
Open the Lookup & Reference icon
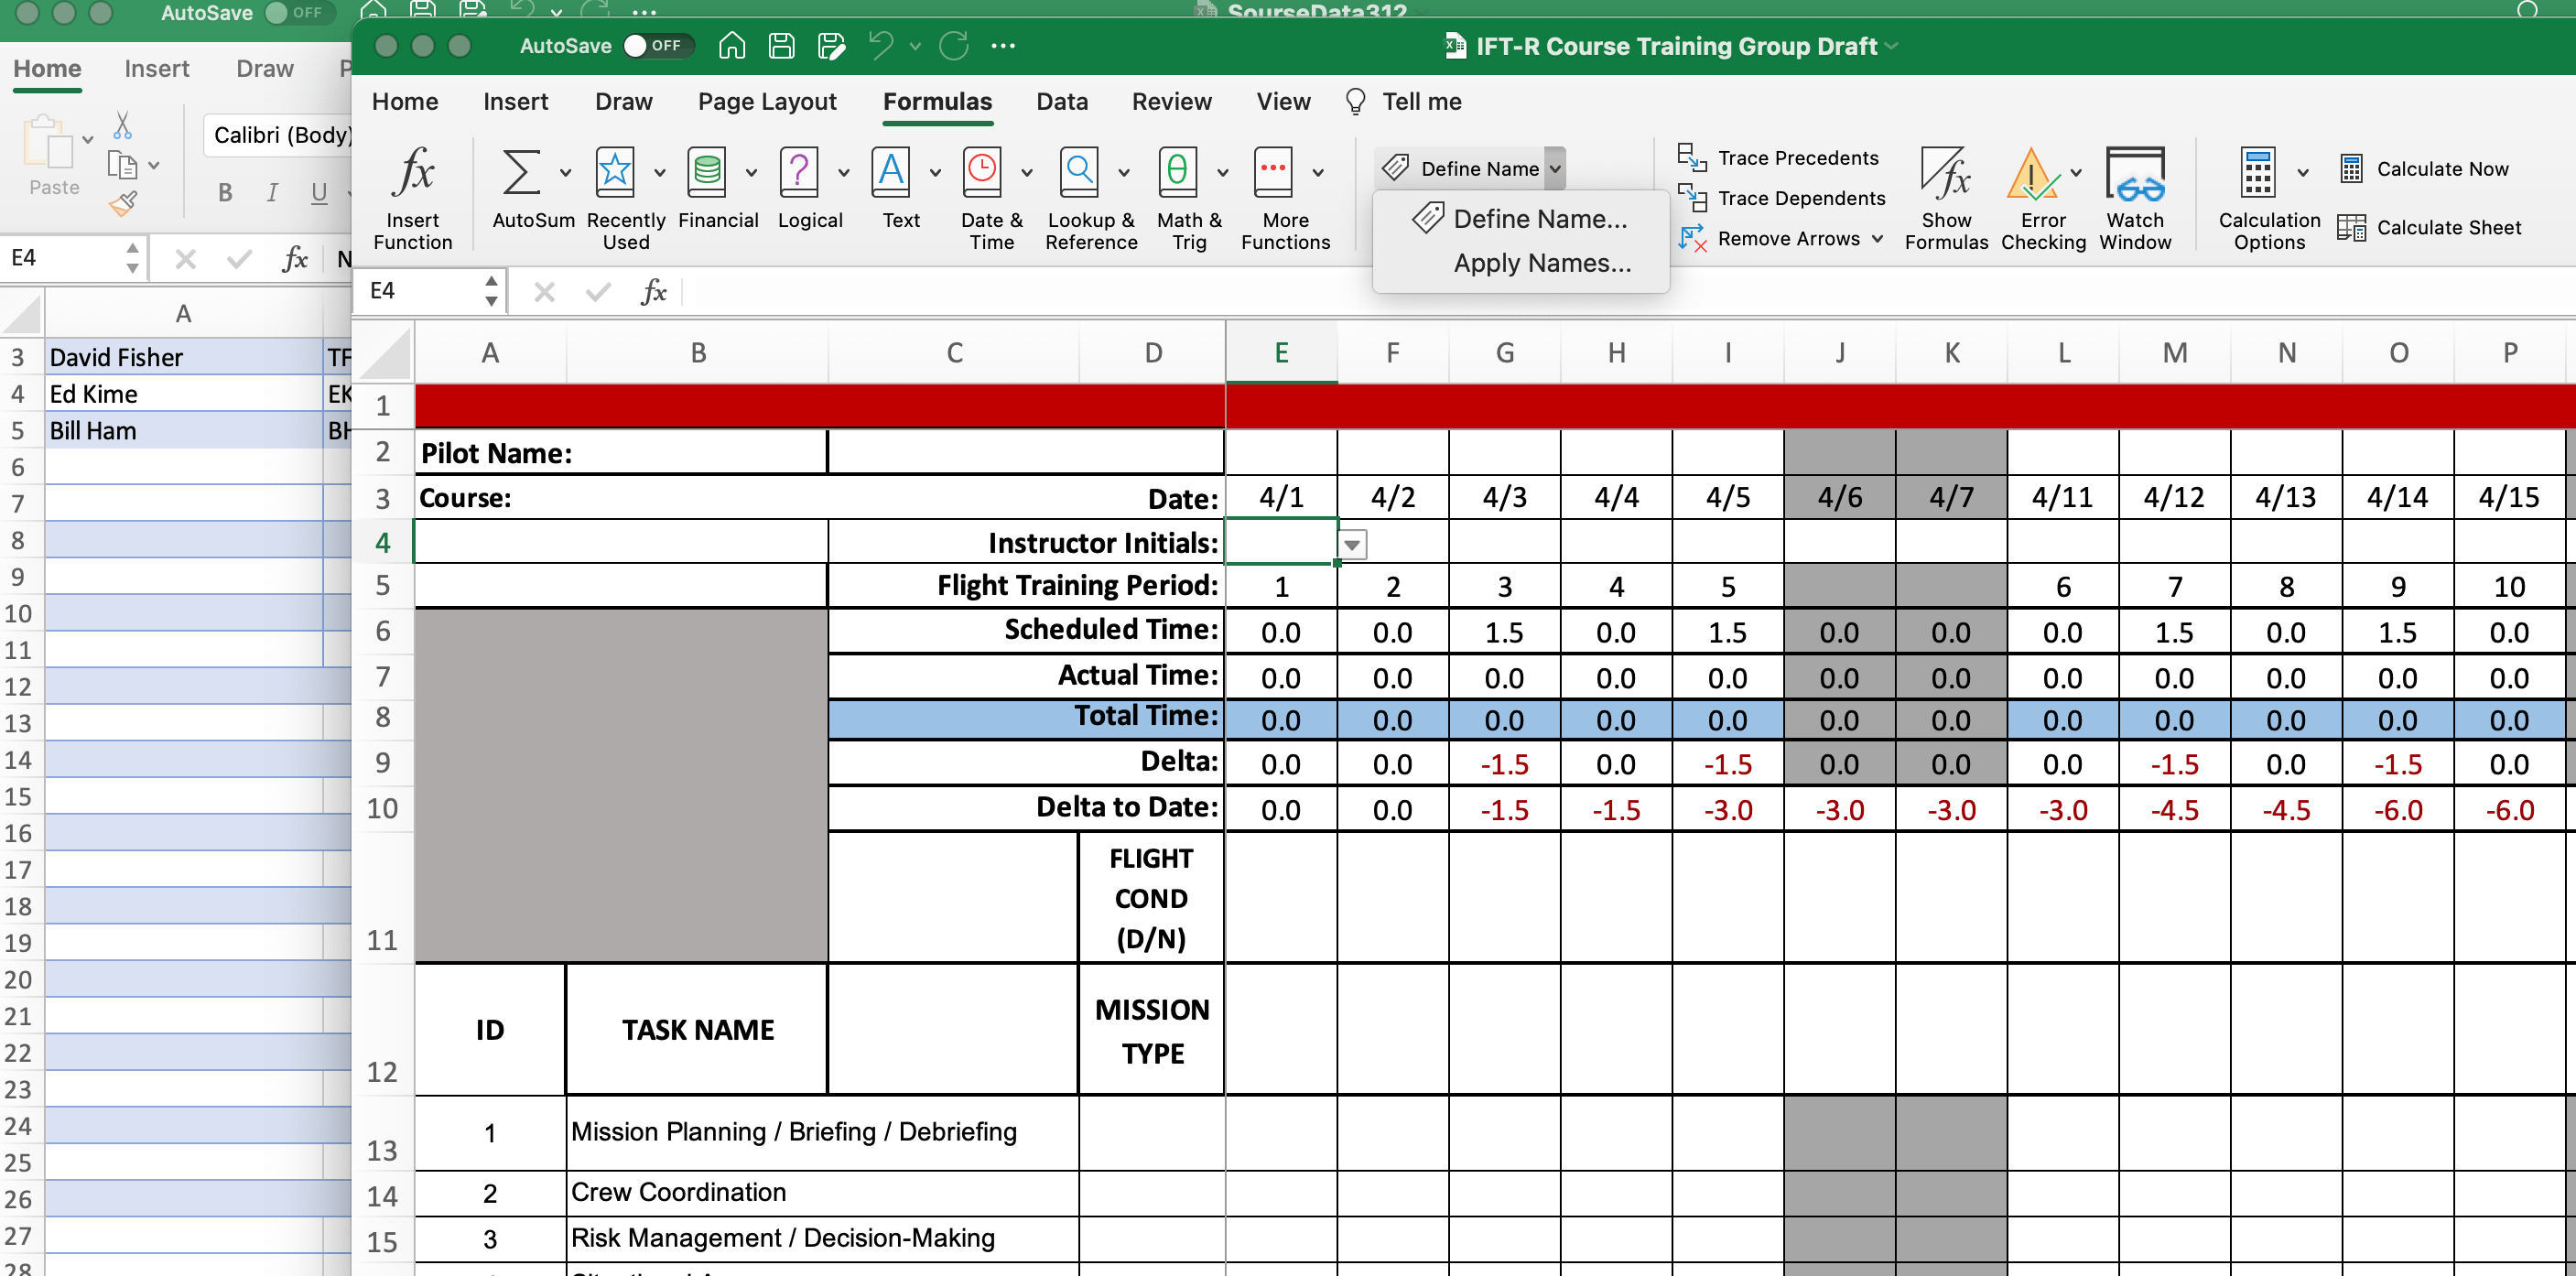tap(1080, 173)
